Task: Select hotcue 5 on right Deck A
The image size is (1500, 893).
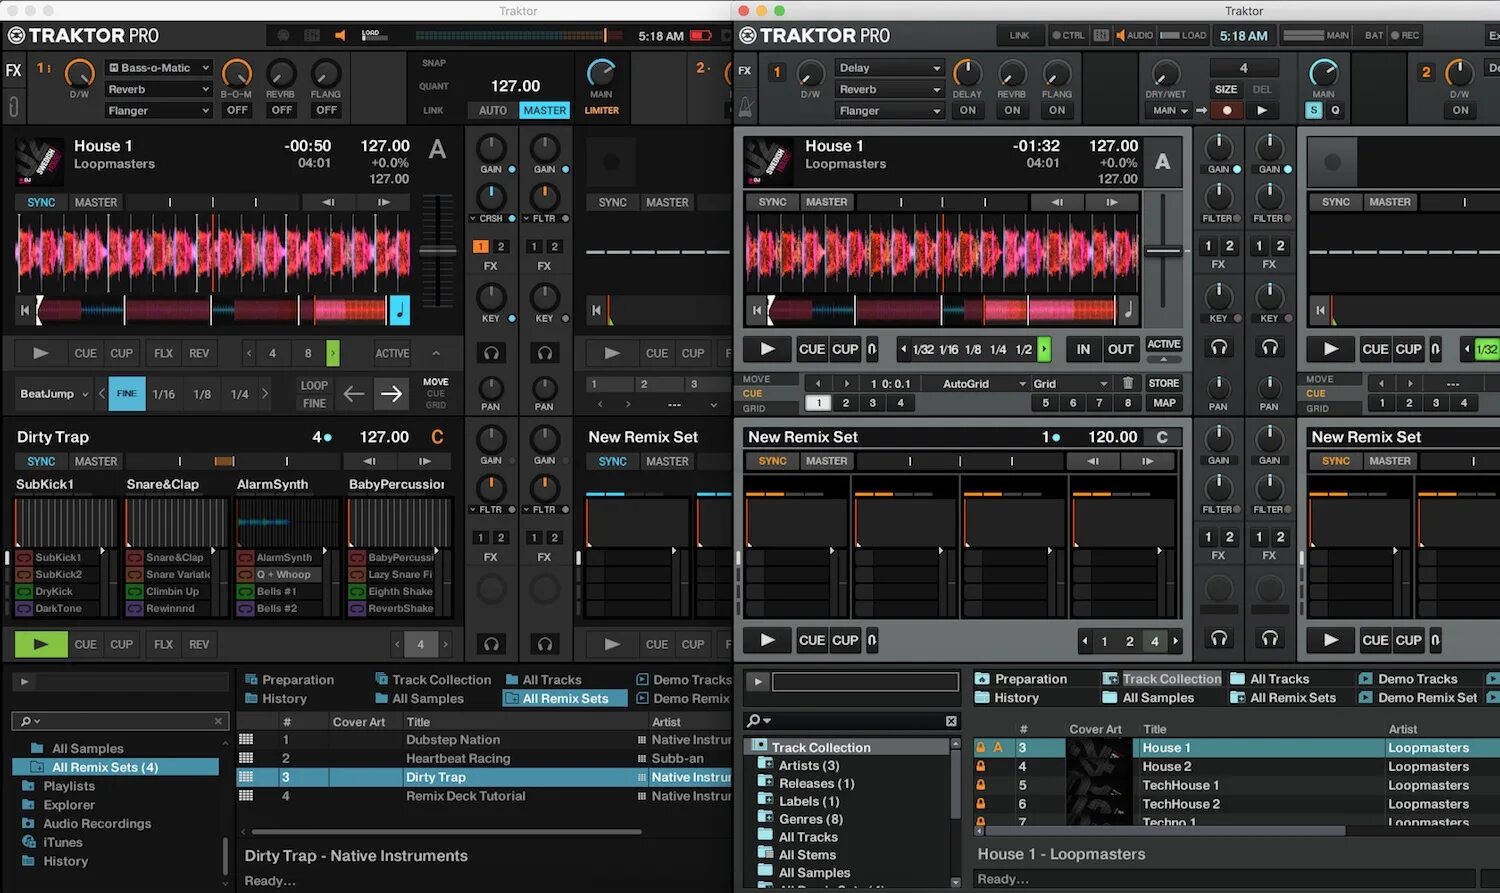Action: coord(1045,403)
